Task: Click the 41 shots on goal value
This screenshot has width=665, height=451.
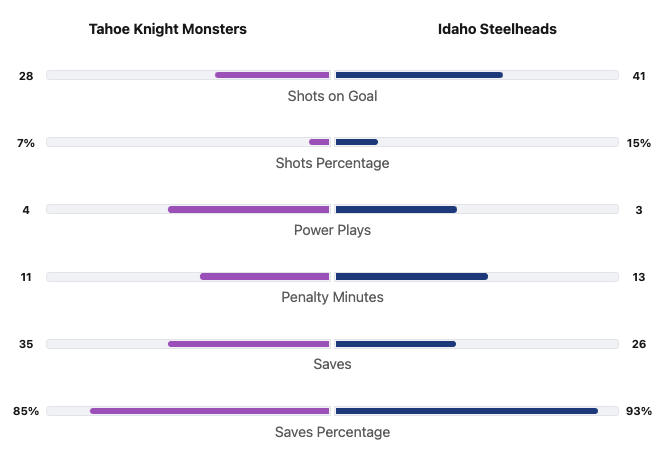Action: pyautogui.click(x=639, y=75)
